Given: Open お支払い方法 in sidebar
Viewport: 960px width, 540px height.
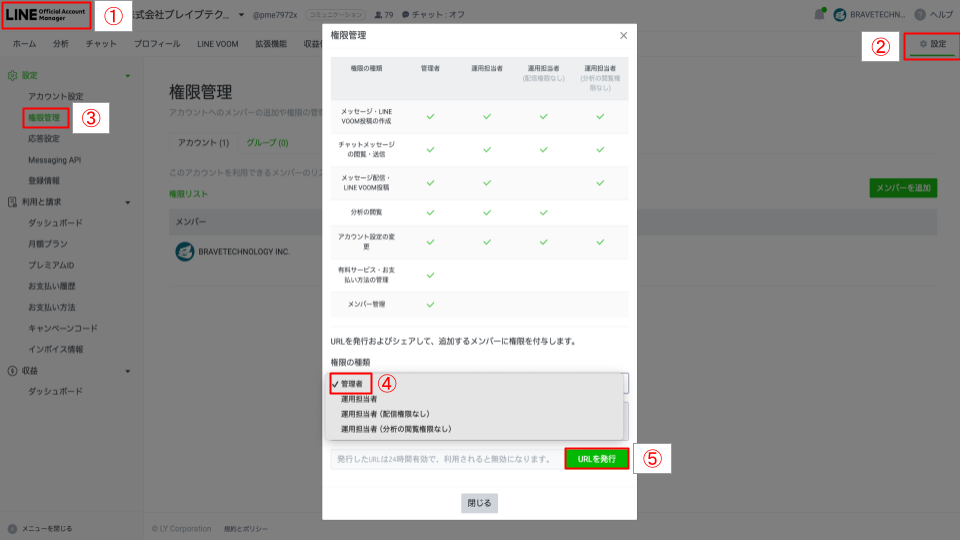Looking at the screenshot, I should [x=52, y=307].
